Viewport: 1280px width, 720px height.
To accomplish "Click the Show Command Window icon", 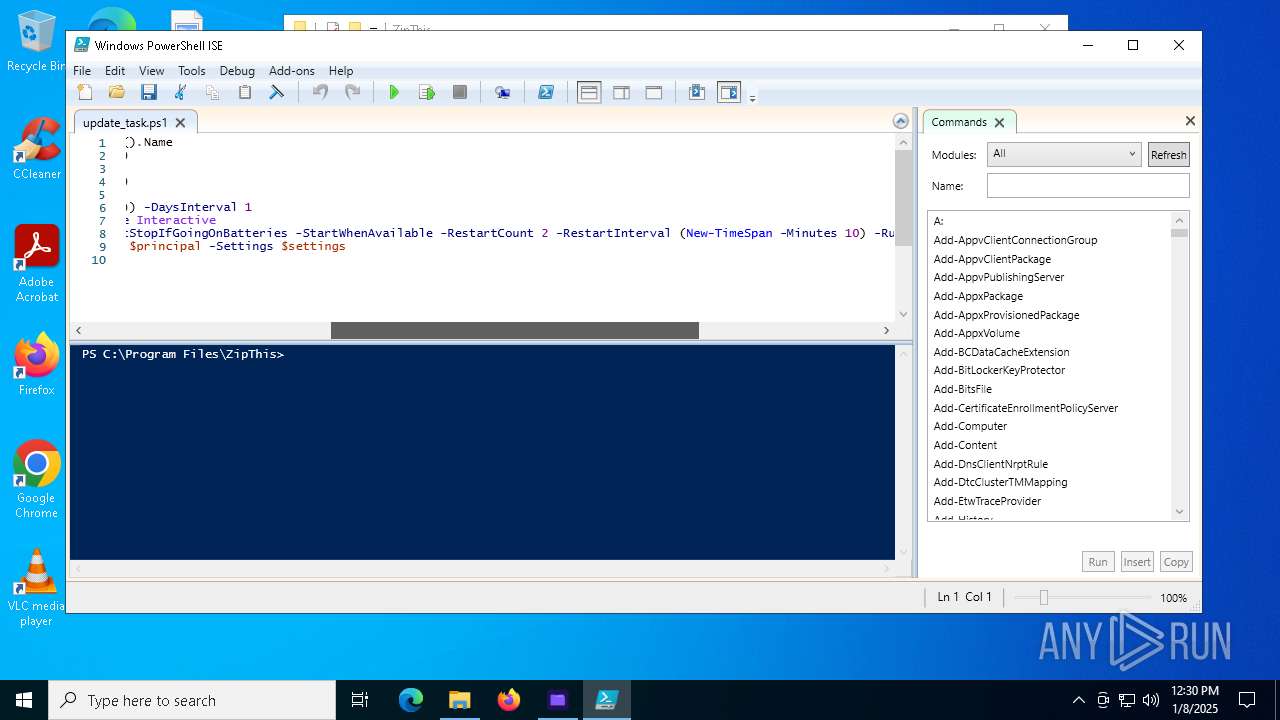I will click(697, 92).
